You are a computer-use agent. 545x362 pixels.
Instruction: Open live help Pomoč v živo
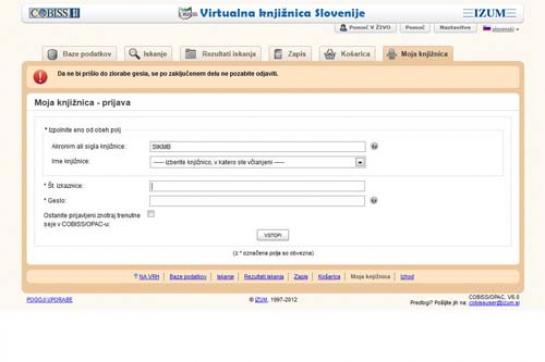(x=365, y=28)
